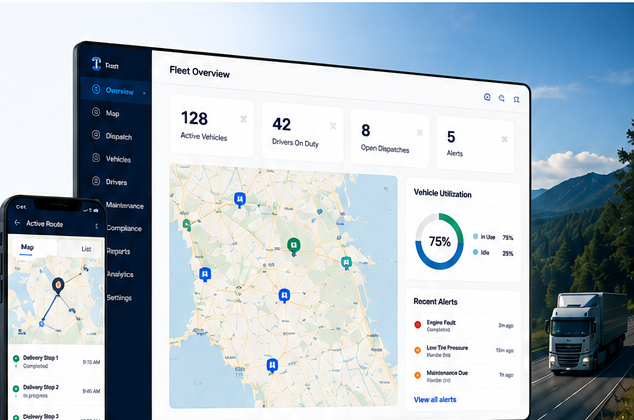Click the Fleet Overview heading

(200, 72)
